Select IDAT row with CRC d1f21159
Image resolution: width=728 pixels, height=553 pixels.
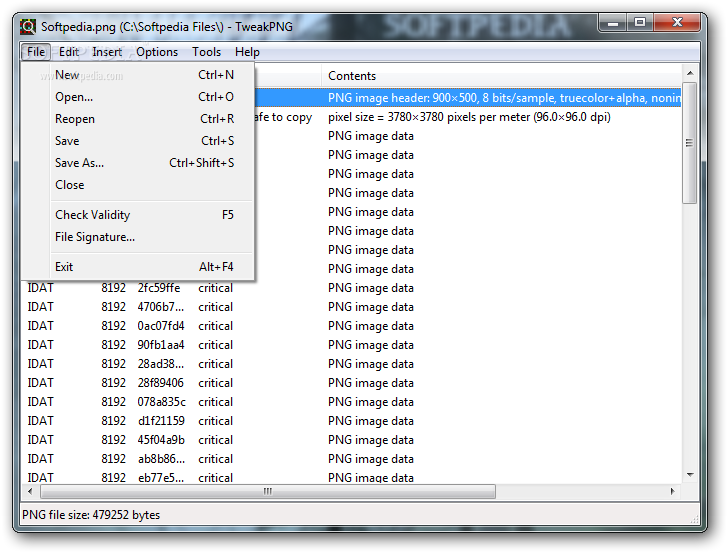(x=351, y=421)
